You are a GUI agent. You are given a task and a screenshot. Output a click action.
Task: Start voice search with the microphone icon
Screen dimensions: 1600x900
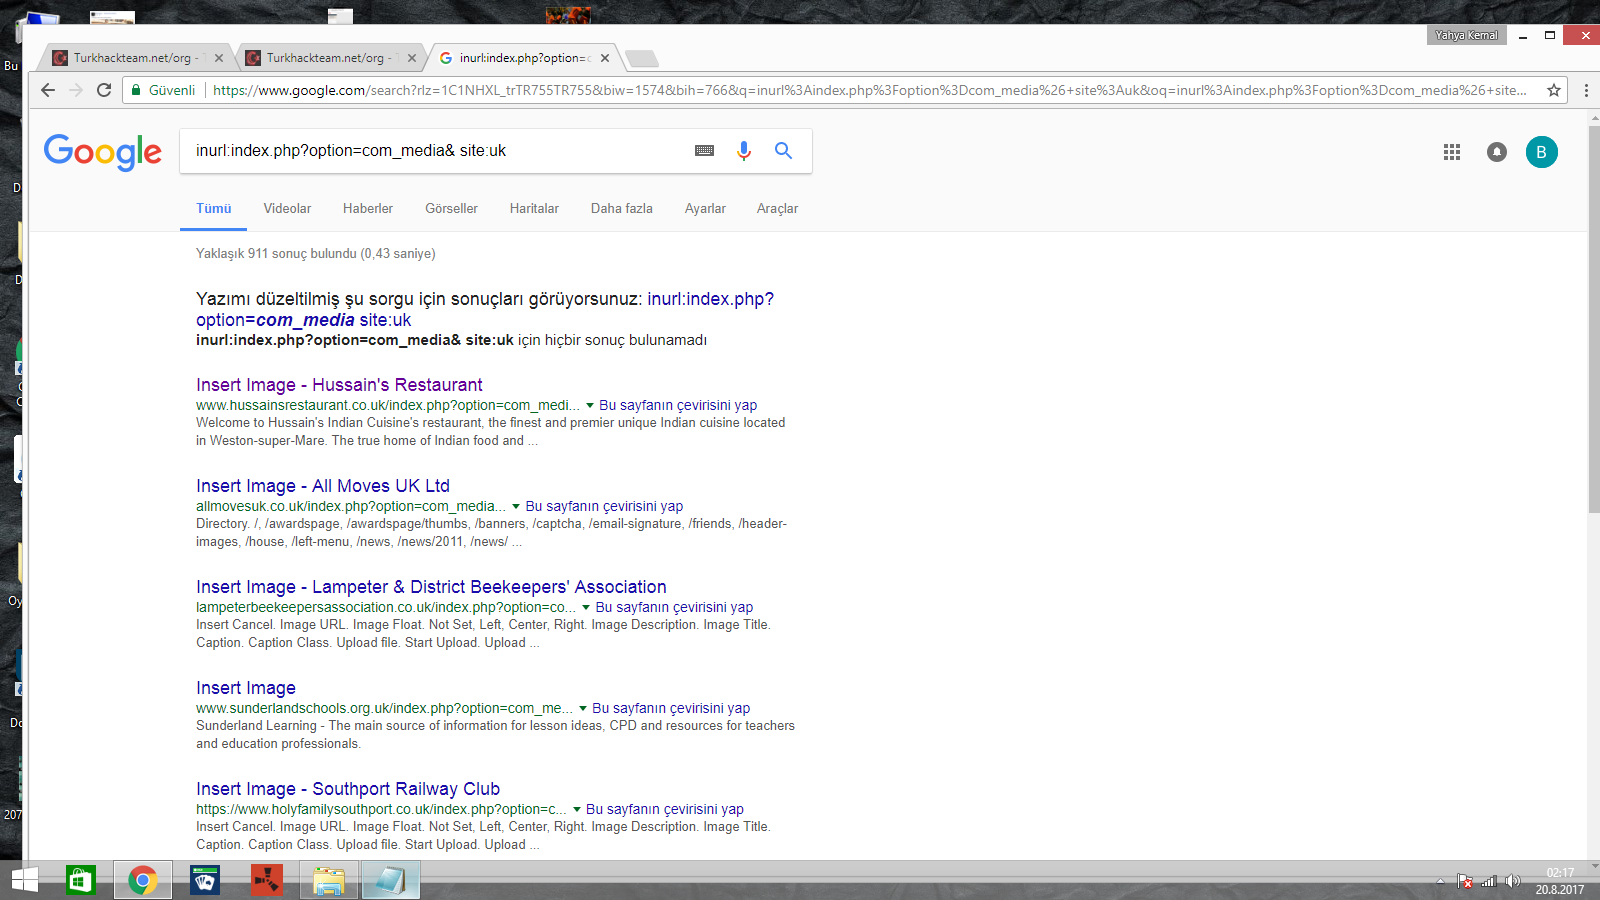(x=744, y=151)
